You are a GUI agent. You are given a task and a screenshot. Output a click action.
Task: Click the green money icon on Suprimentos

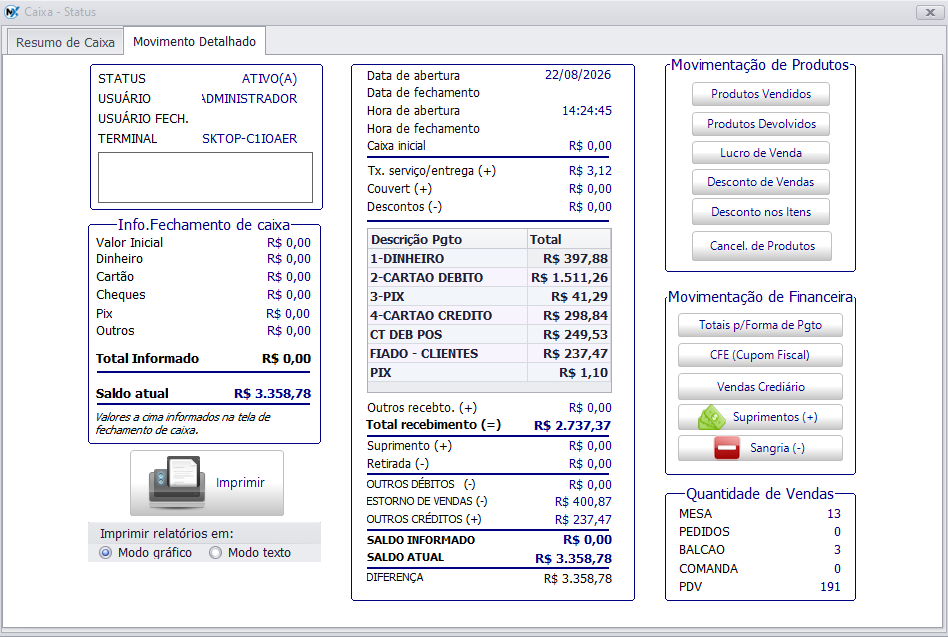point(712,417)
